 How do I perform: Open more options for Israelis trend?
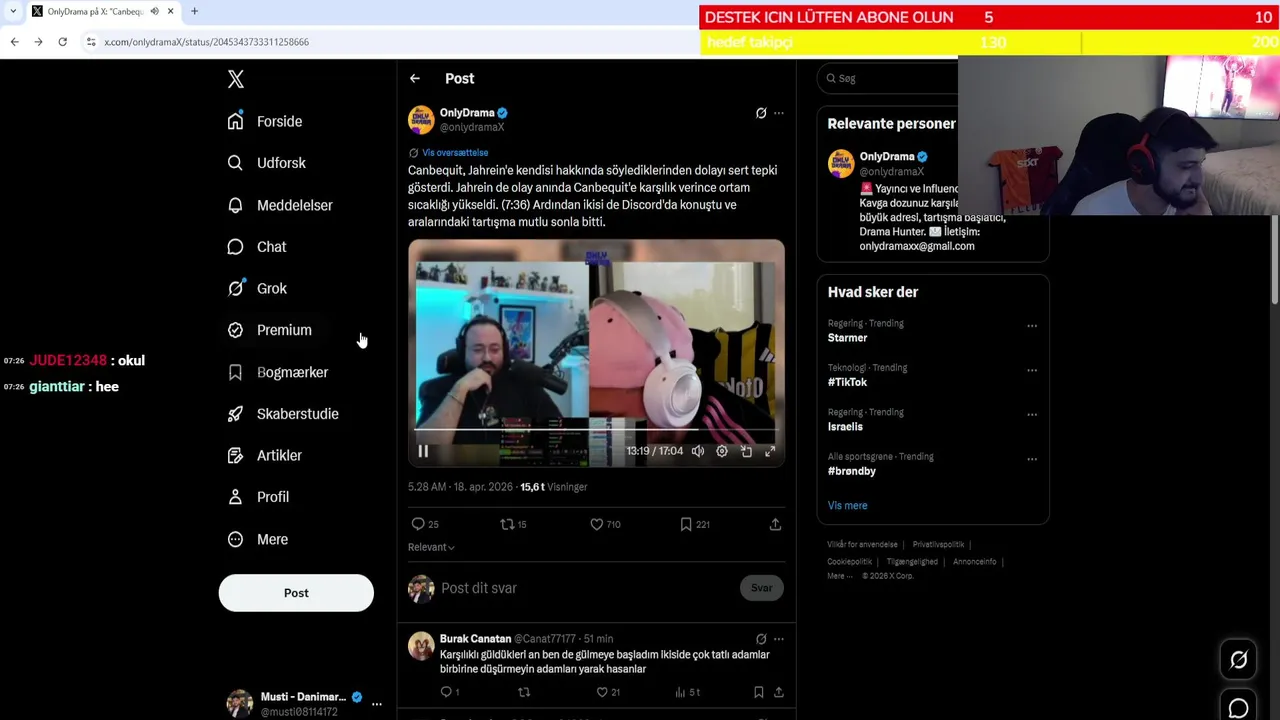(1031, 415)
